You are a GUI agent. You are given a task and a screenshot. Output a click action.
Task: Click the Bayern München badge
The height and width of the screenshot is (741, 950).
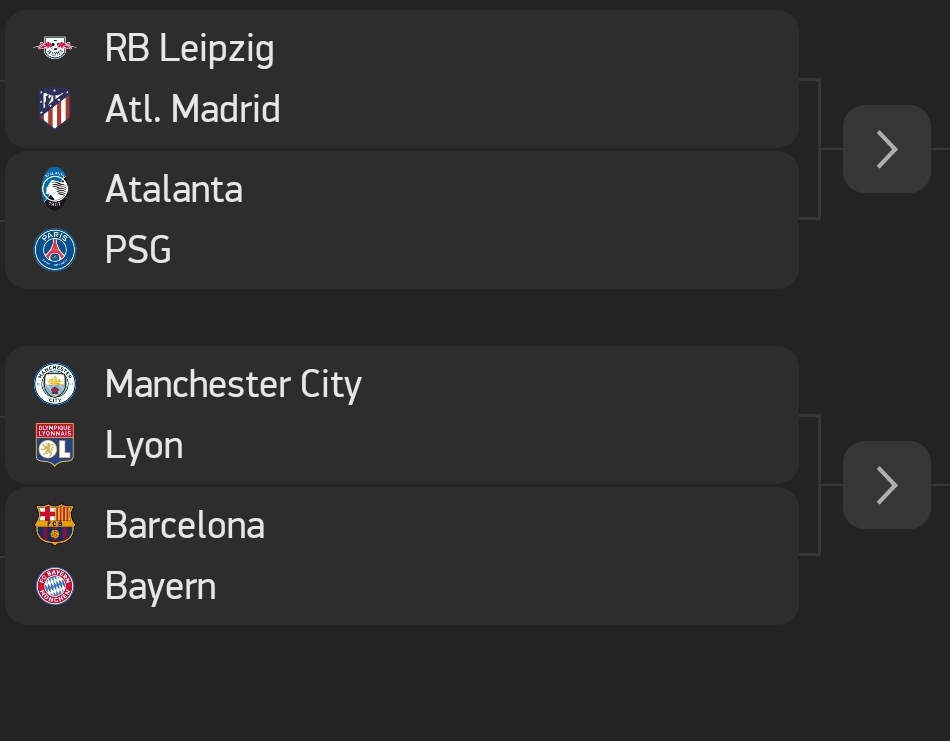pos(55,586)
